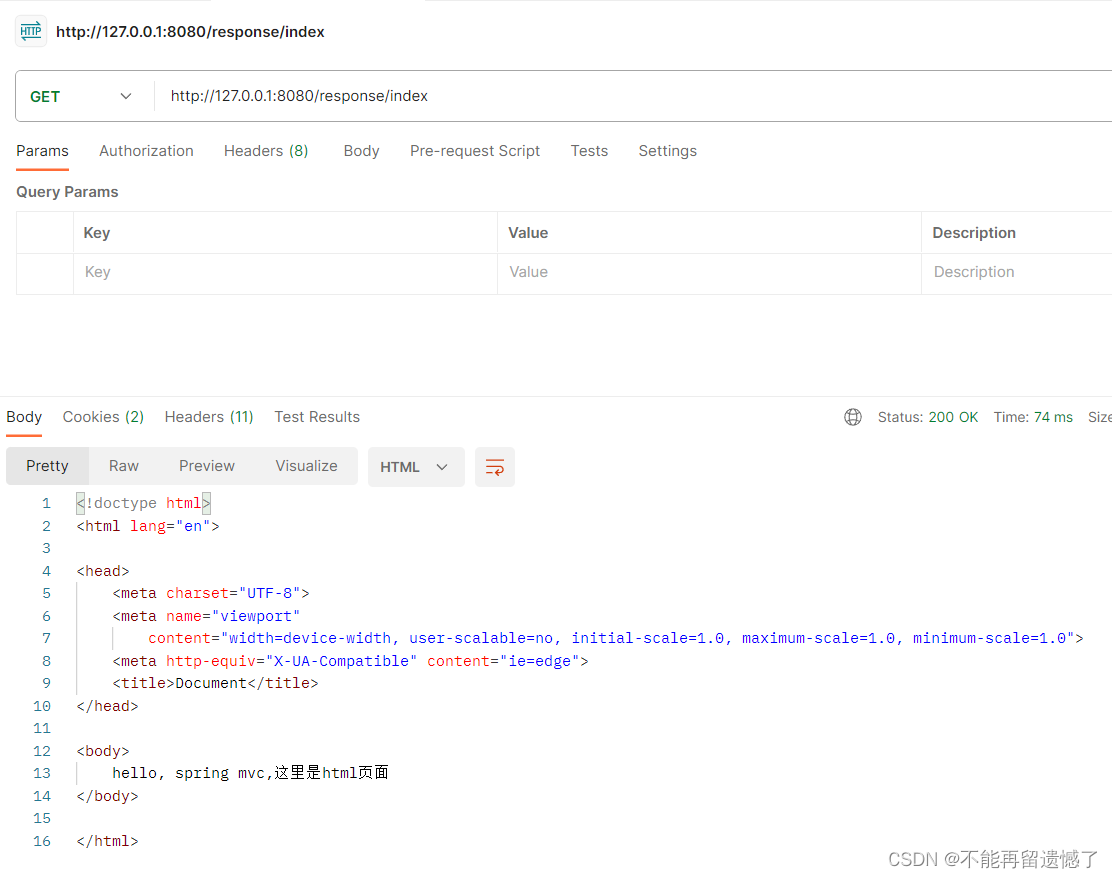The image size is (1112, 878).
Task: Click the query param Value input cell
Action: [x=709, y=273]
